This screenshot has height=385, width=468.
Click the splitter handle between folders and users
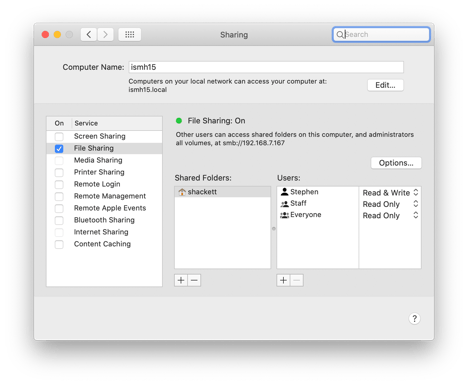pos(274,229)
